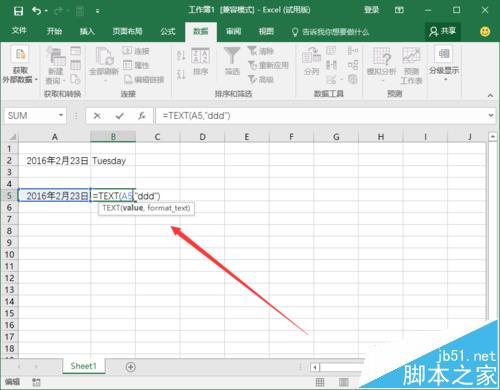500x390 pixels.
Task: Click the Cancel X in the formula bar
Action: [97, 116]
